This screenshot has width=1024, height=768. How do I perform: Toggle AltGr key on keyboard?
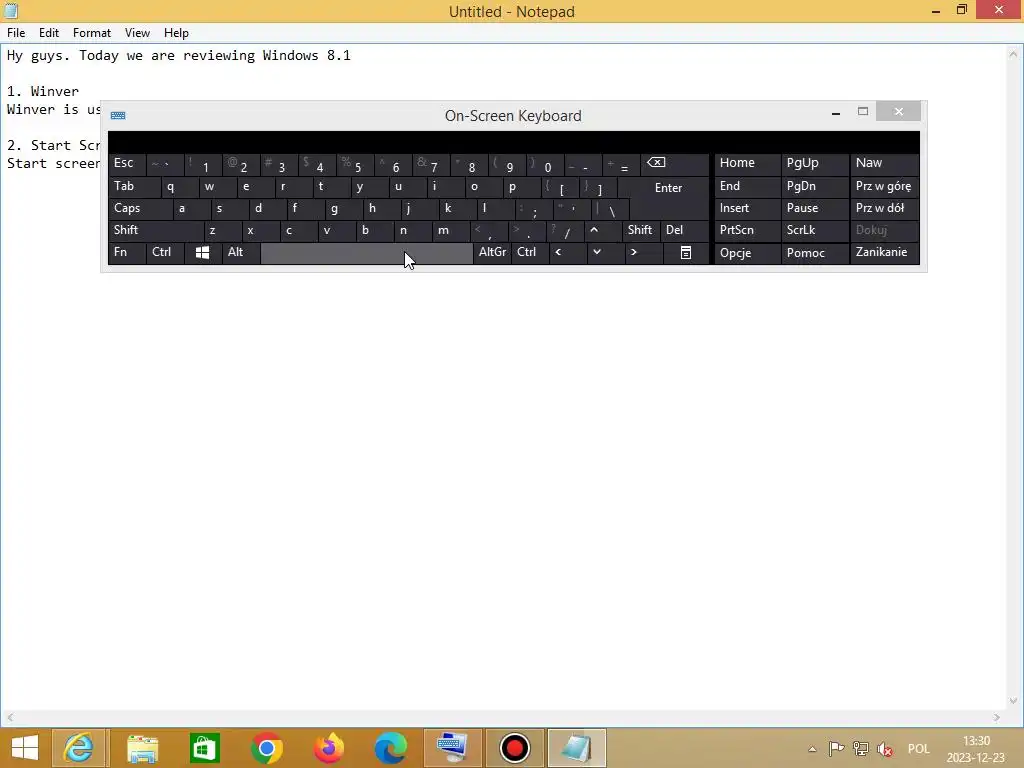click(x=492, y=252)
